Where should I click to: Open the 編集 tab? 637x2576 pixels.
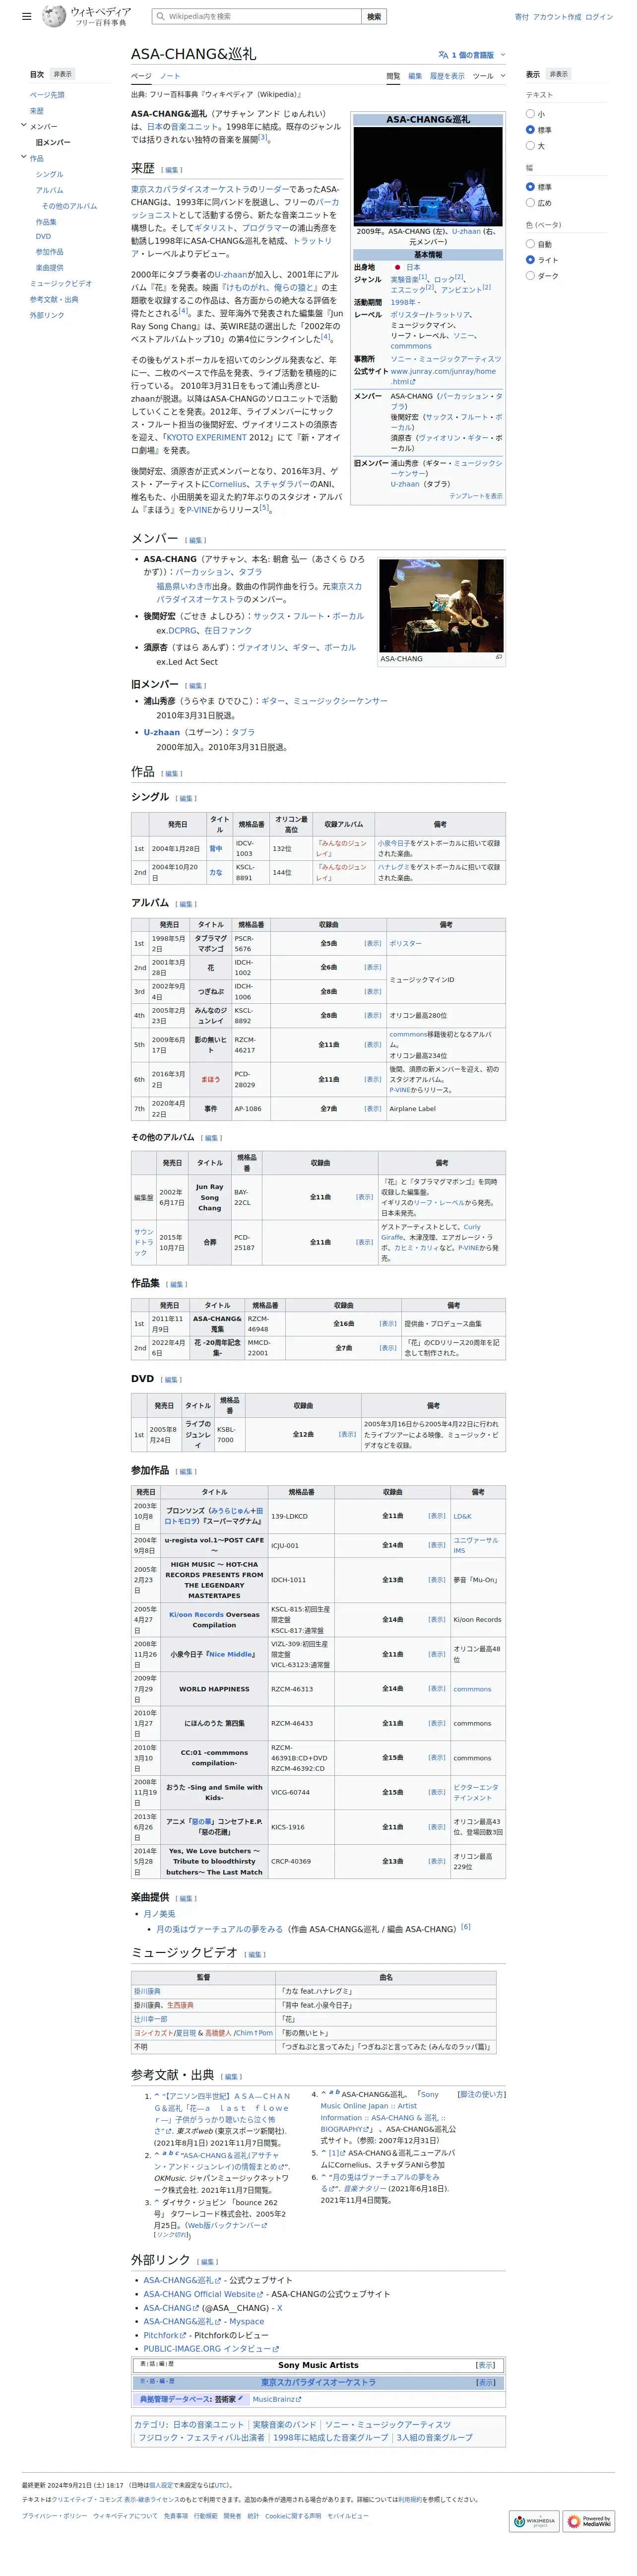415,76
